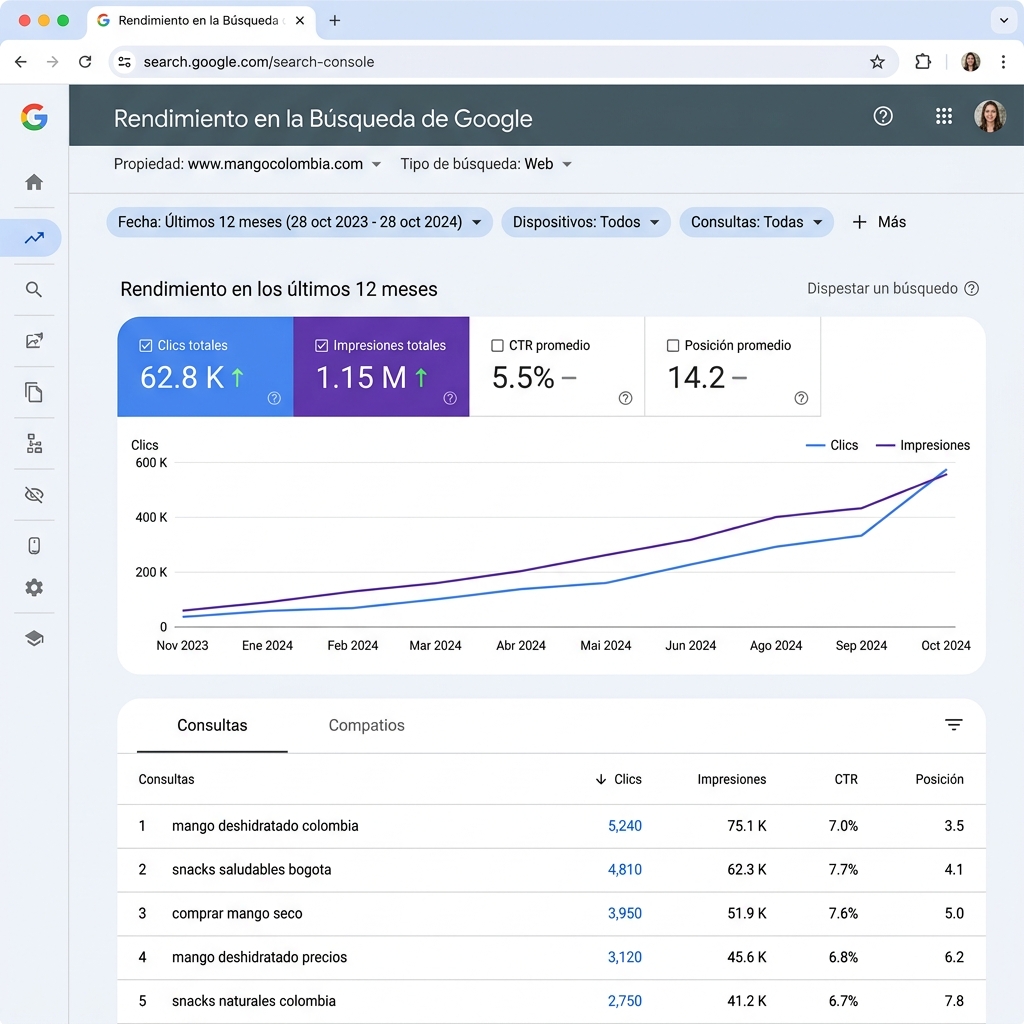Open the Fecha Últimos 12 meses filter
This screenshot has width=1024, height=1024.
(299, 222)
